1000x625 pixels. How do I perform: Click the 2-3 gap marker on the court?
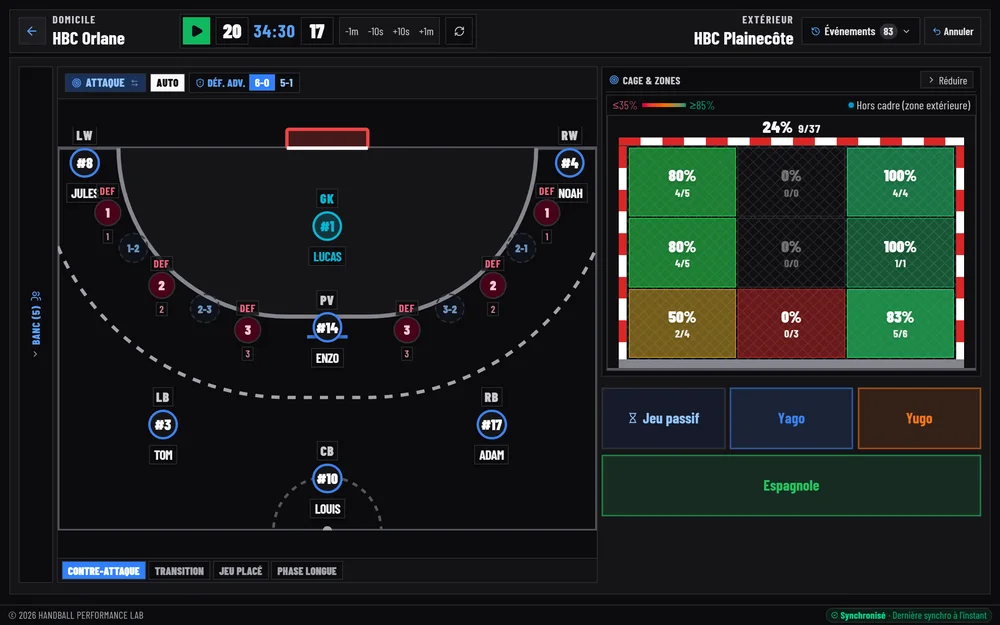(204, 309)
